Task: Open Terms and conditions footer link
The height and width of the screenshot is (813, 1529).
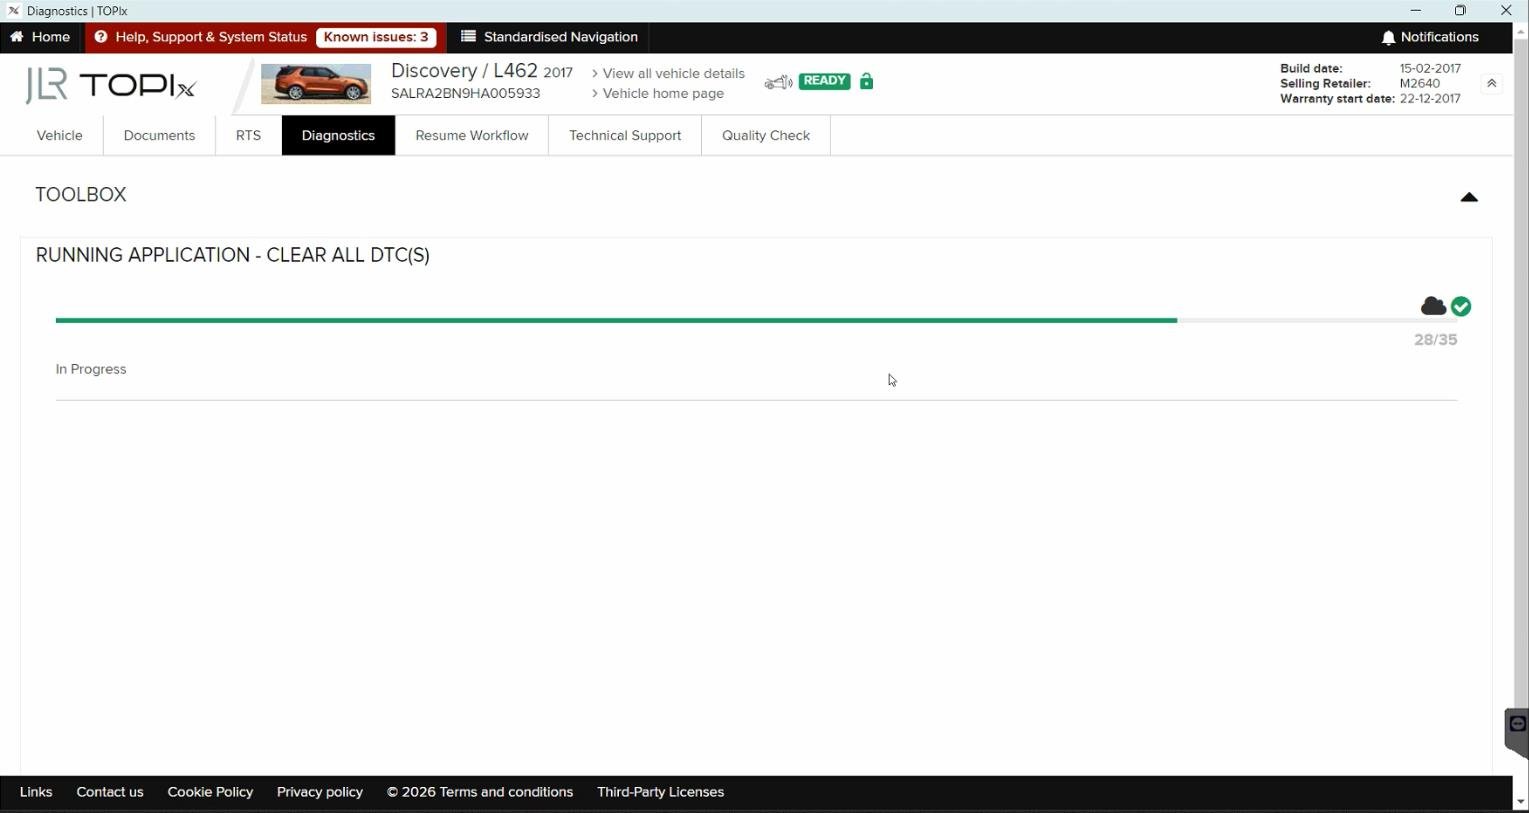Action: click(480, 792)
